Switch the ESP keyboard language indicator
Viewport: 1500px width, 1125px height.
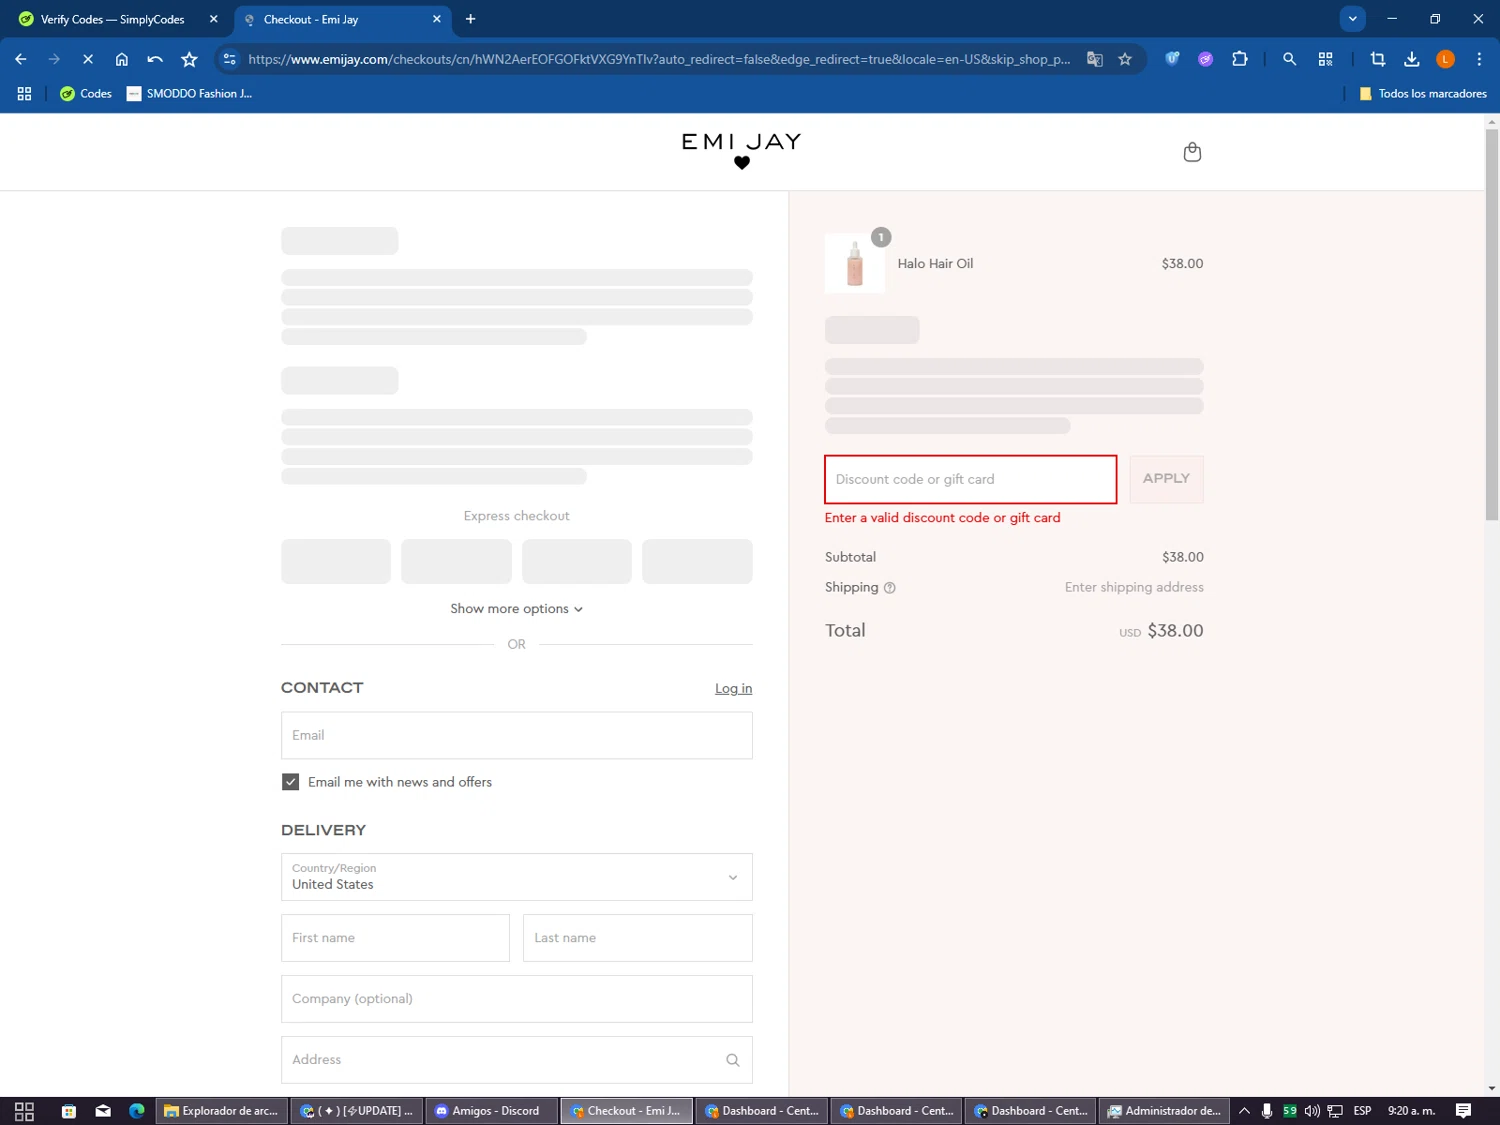(1362, 1111)
